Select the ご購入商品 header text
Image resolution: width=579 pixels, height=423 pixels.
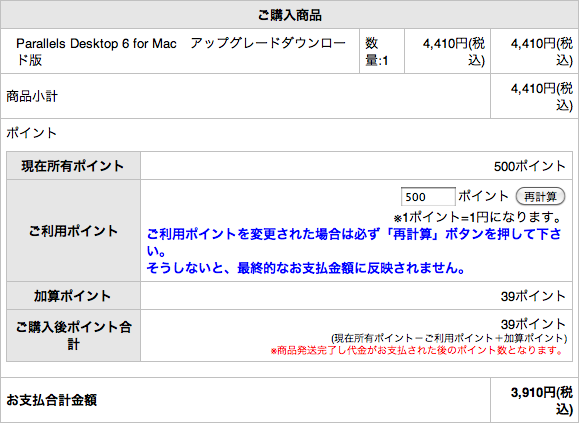(290, 15)
